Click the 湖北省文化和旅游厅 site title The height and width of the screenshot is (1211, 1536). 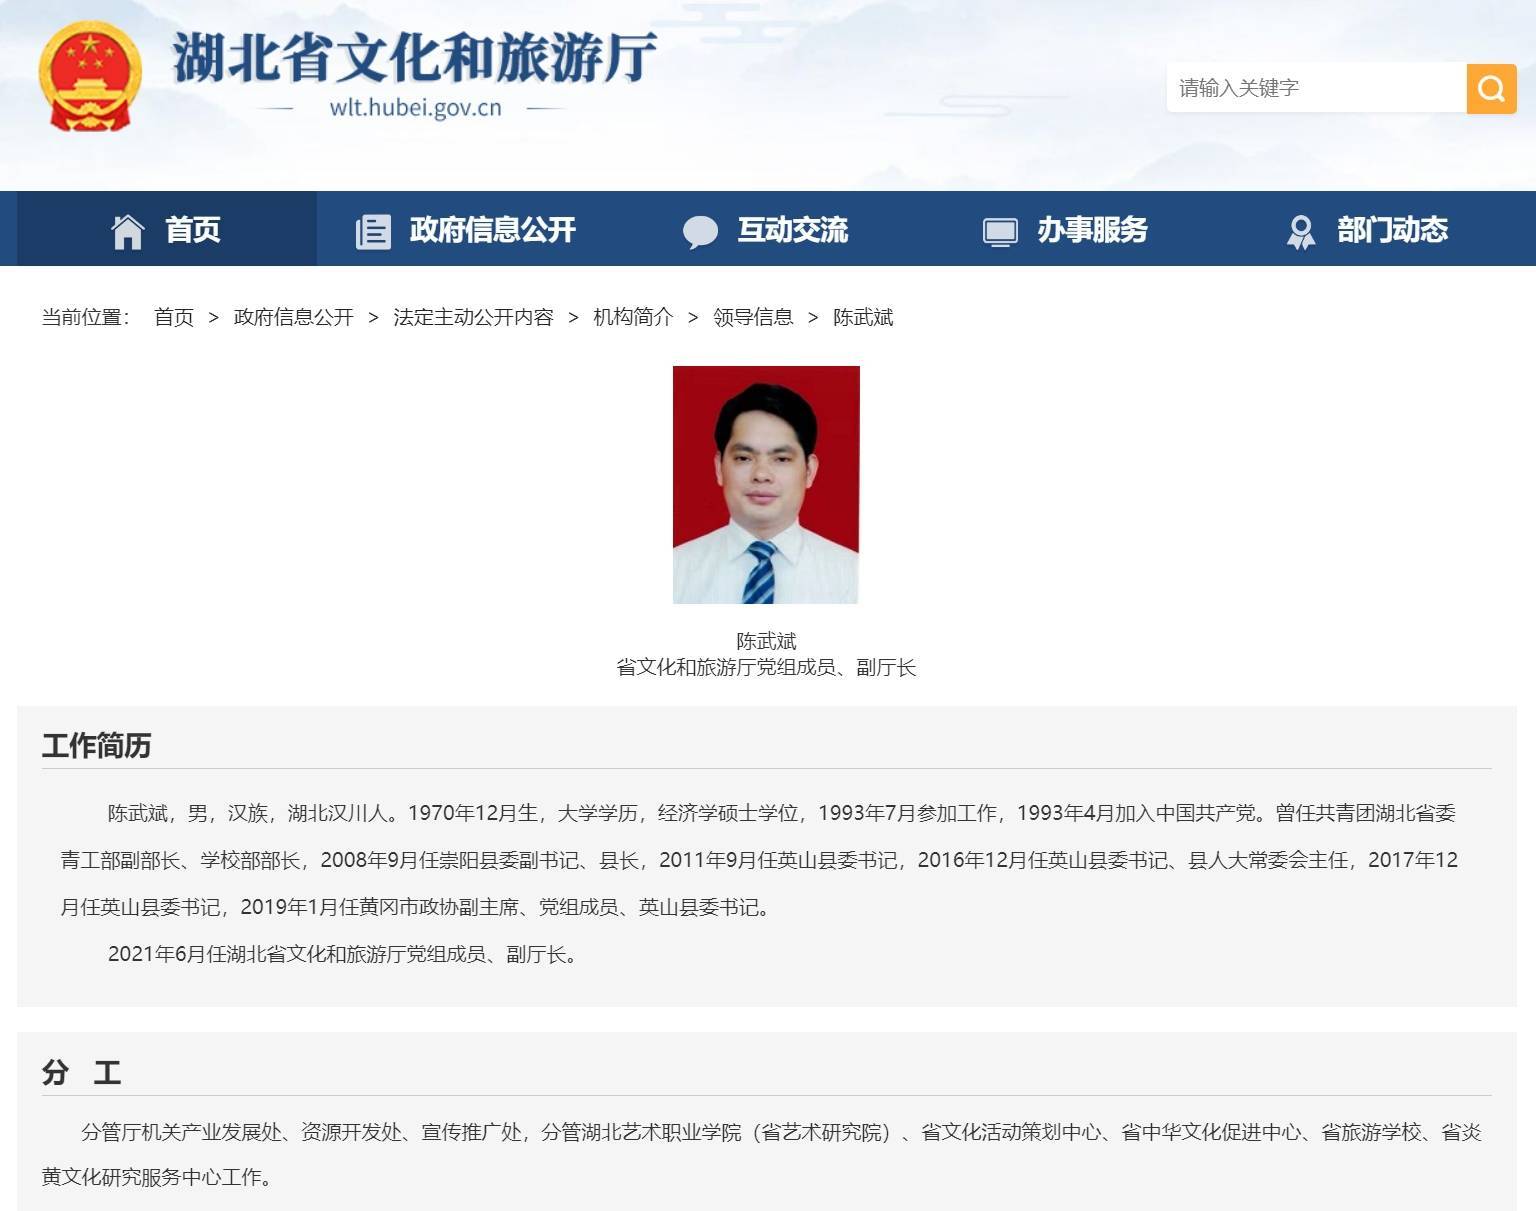[414, 57]
